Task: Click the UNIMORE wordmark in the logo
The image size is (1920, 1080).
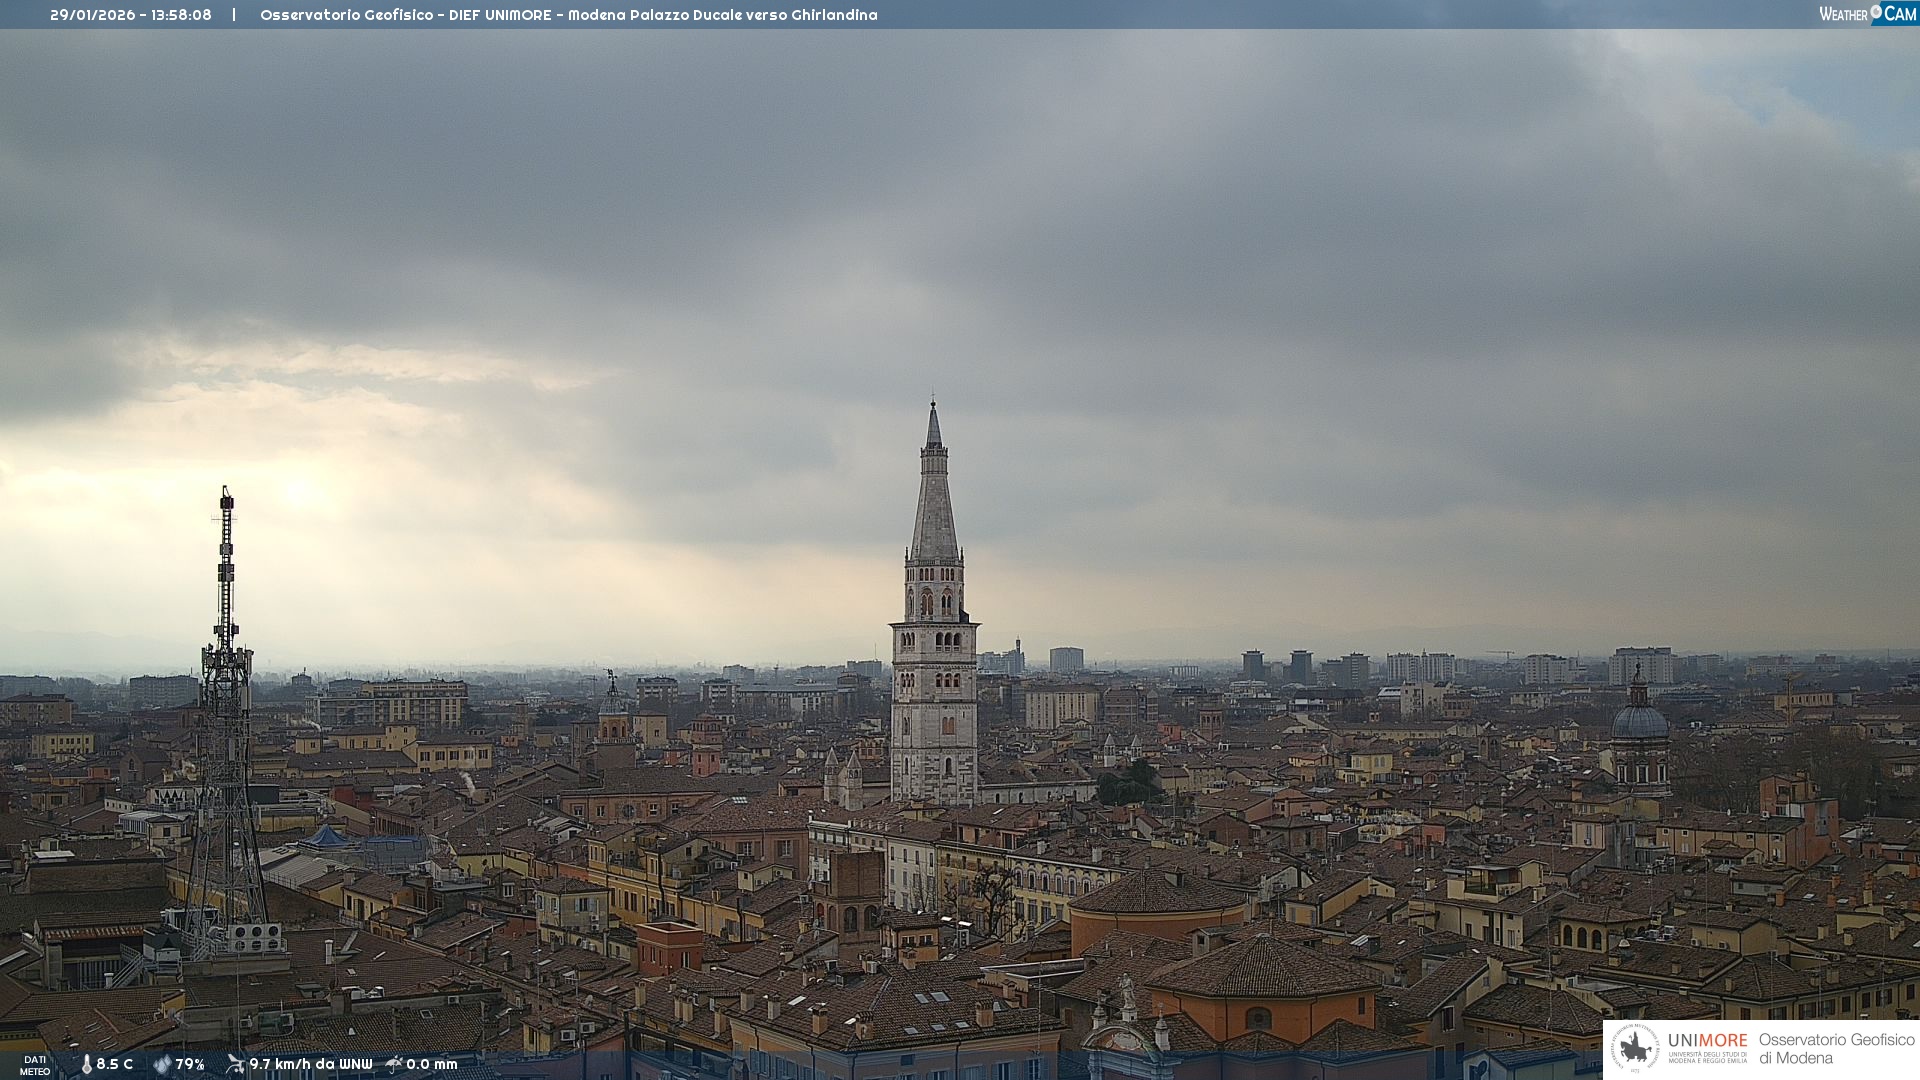Action: [1707, 1040]
